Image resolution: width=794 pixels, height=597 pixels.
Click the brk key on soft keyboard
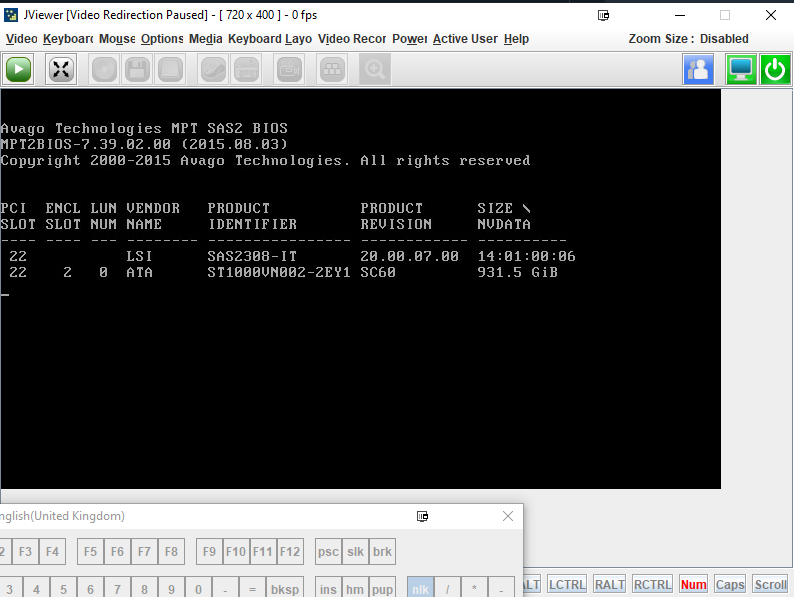pyautogui.click(x=382, y=551)
